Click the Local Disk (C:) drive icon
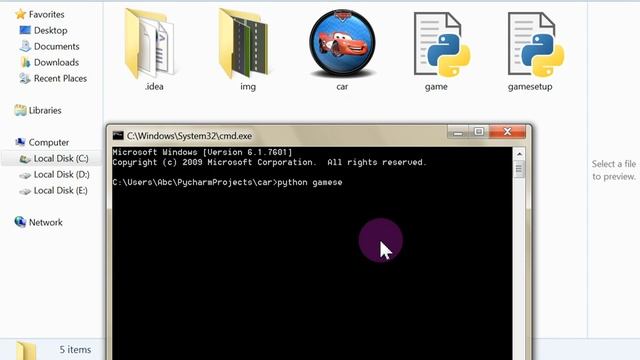Image resolution: width=640 pixels, height=360 pixels. click(25, 159)
